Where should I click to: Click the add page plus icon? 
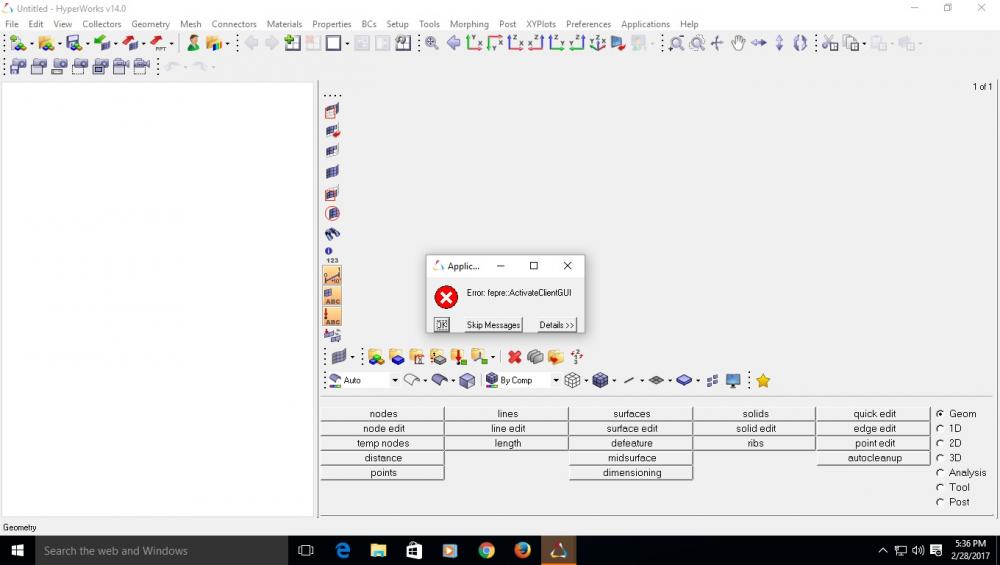292,43
